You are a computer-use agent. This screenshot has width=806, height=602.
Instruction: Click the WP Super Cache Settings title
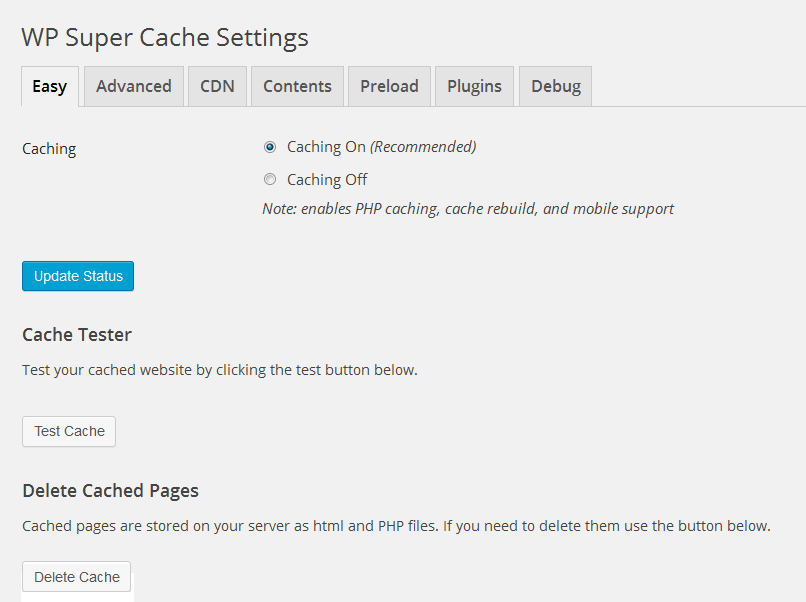point(165,38)
